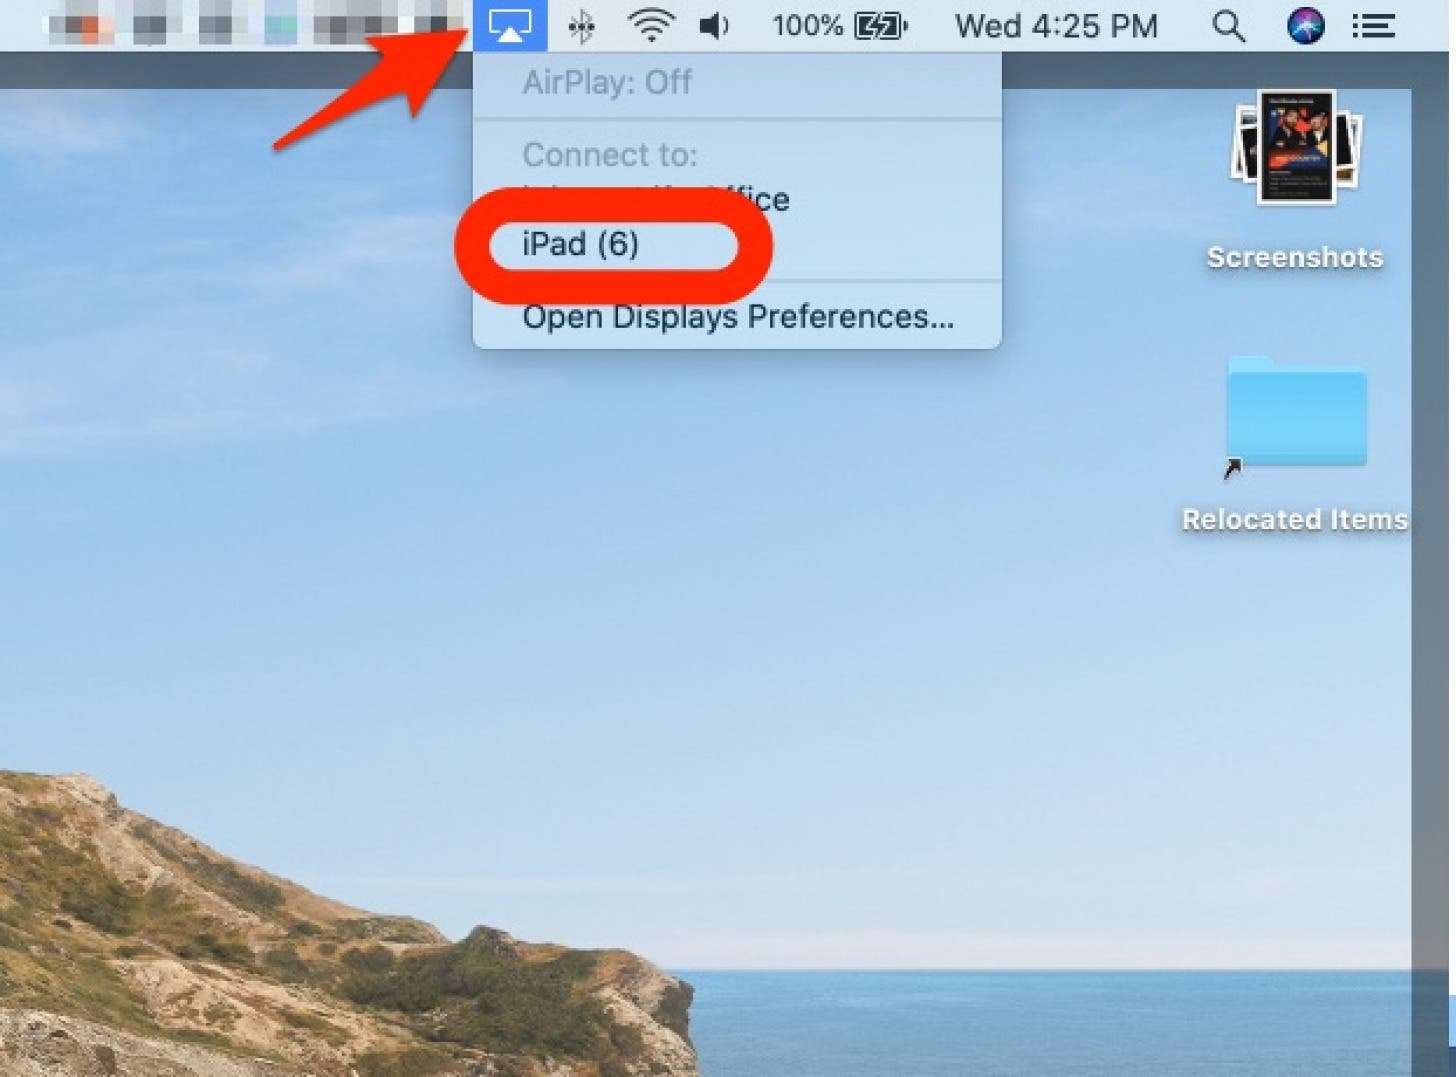Activate Siri from the menu bar

1305,26
